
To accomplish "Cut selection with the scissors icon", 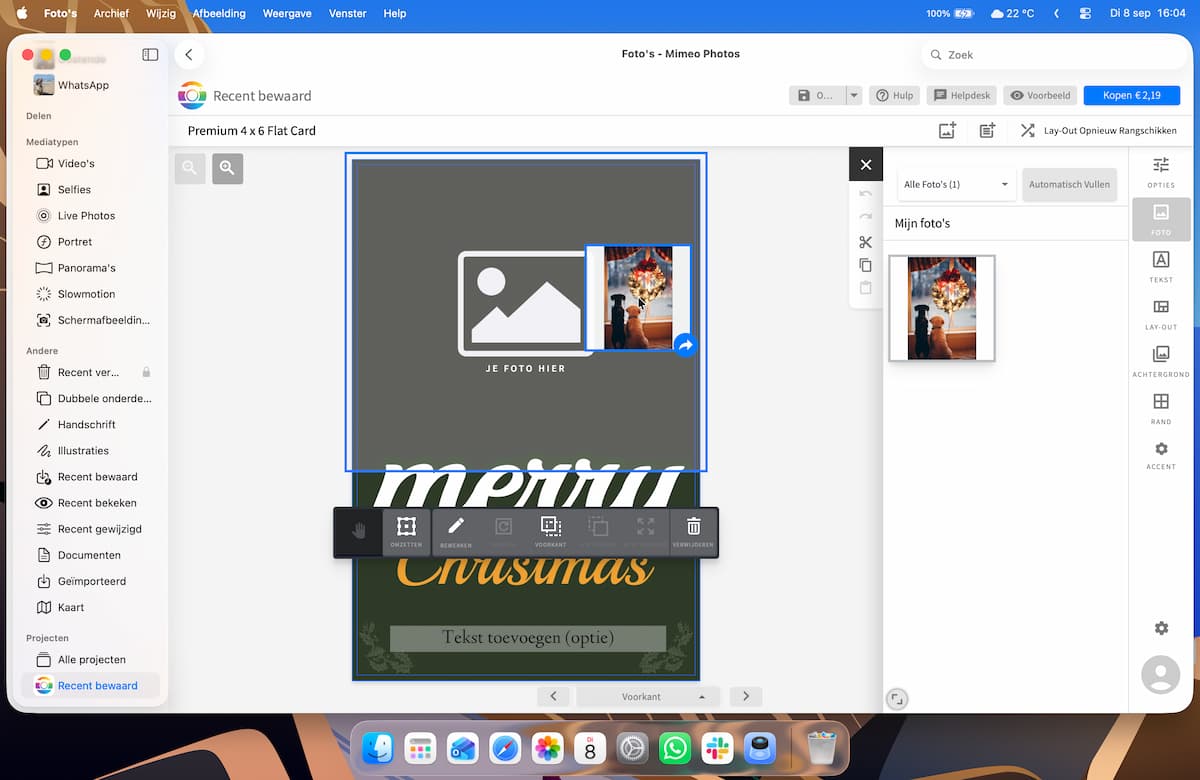I will [866, 242].
